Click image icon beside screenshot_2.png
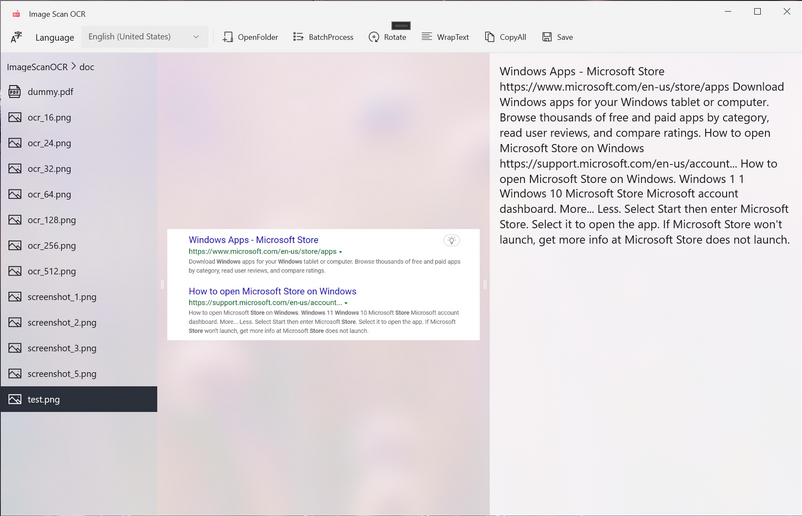The width and height of the screenshot is (802, 516). tap(15, 322)
